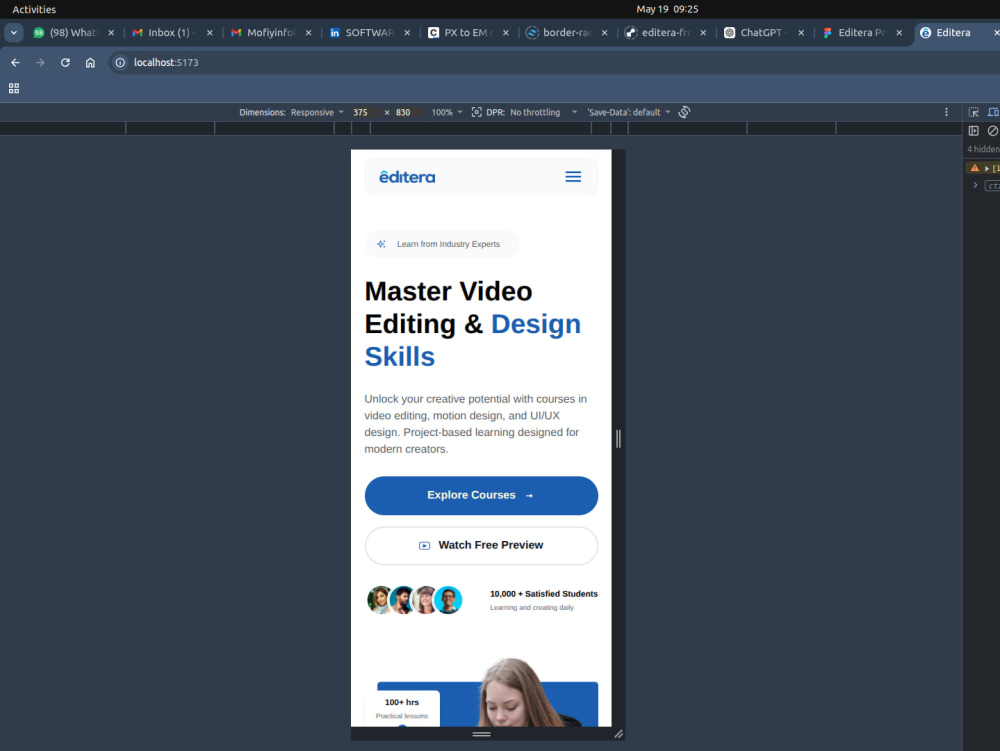Close the PX to EM tab
Screen dimensions: 1000x751
click(506, 33)
